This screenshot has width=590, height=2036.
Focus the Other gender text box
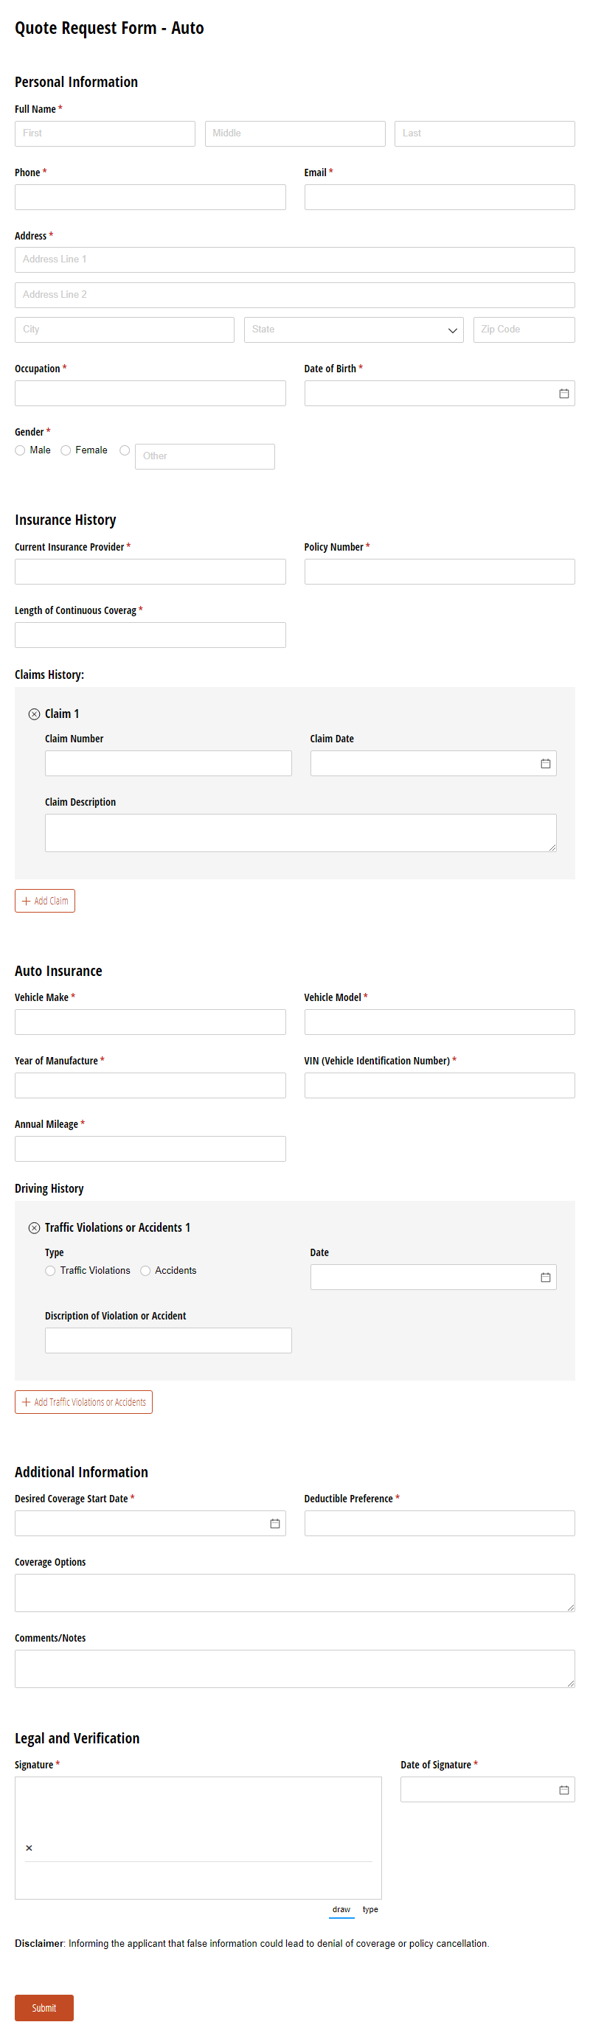point(205,457)
